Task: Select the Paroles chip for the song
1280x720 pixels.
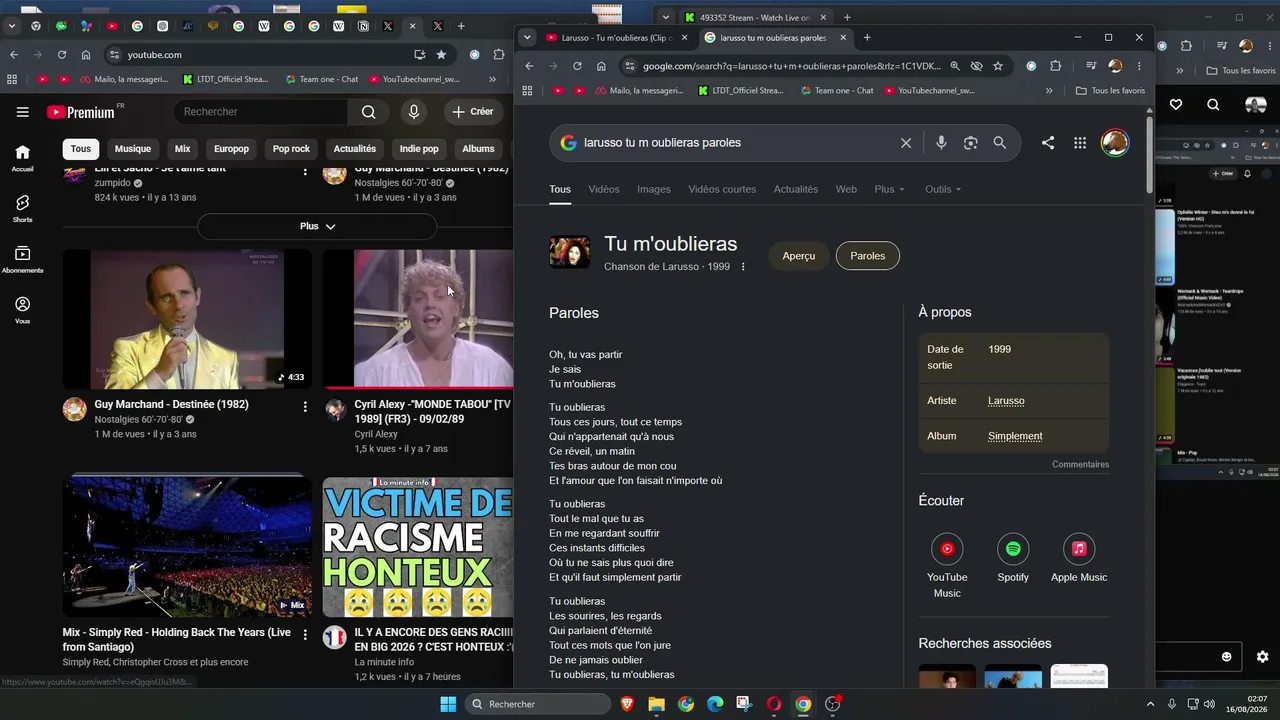Action: coord(868,256)
